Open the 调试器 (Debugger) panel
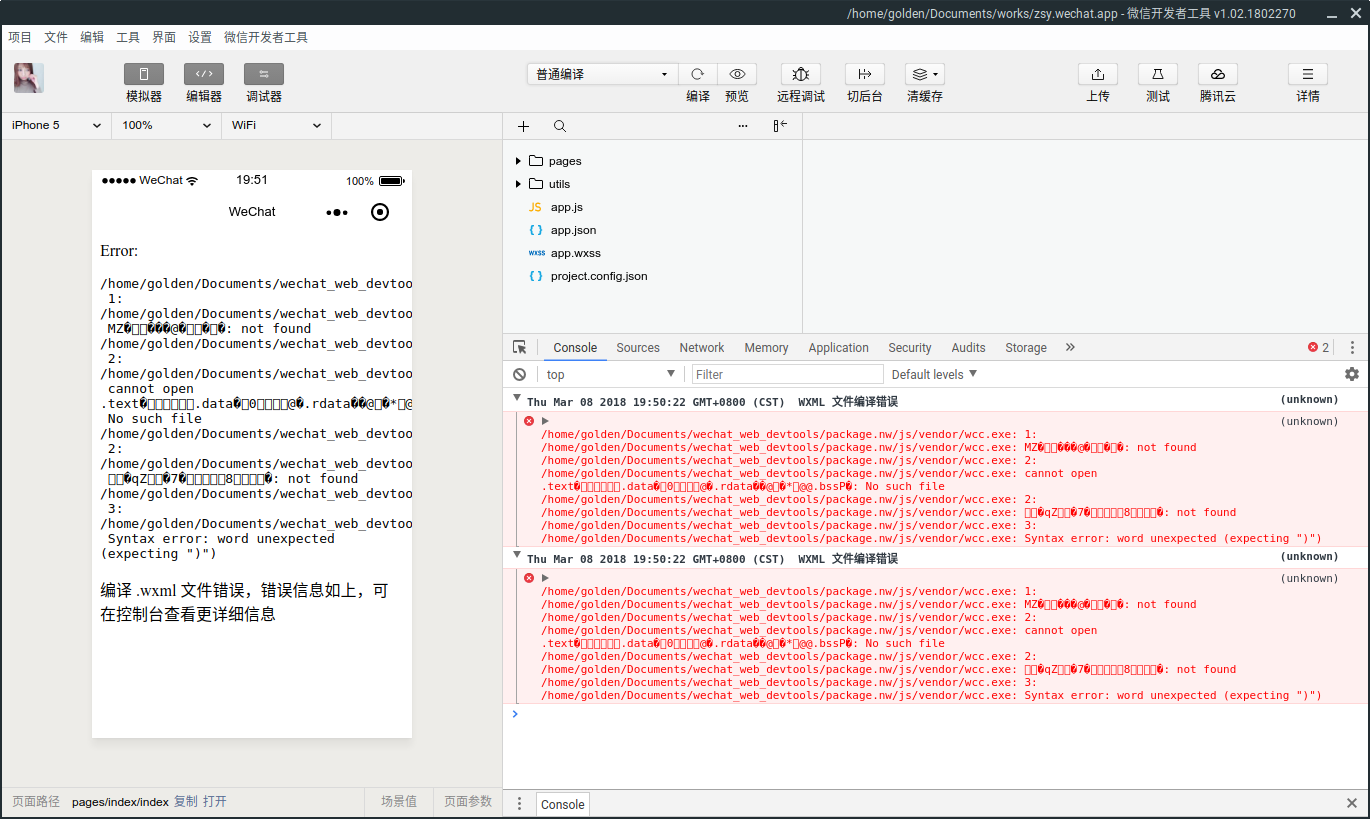This screenshot has width=1370, height=819. coord(263,83)
